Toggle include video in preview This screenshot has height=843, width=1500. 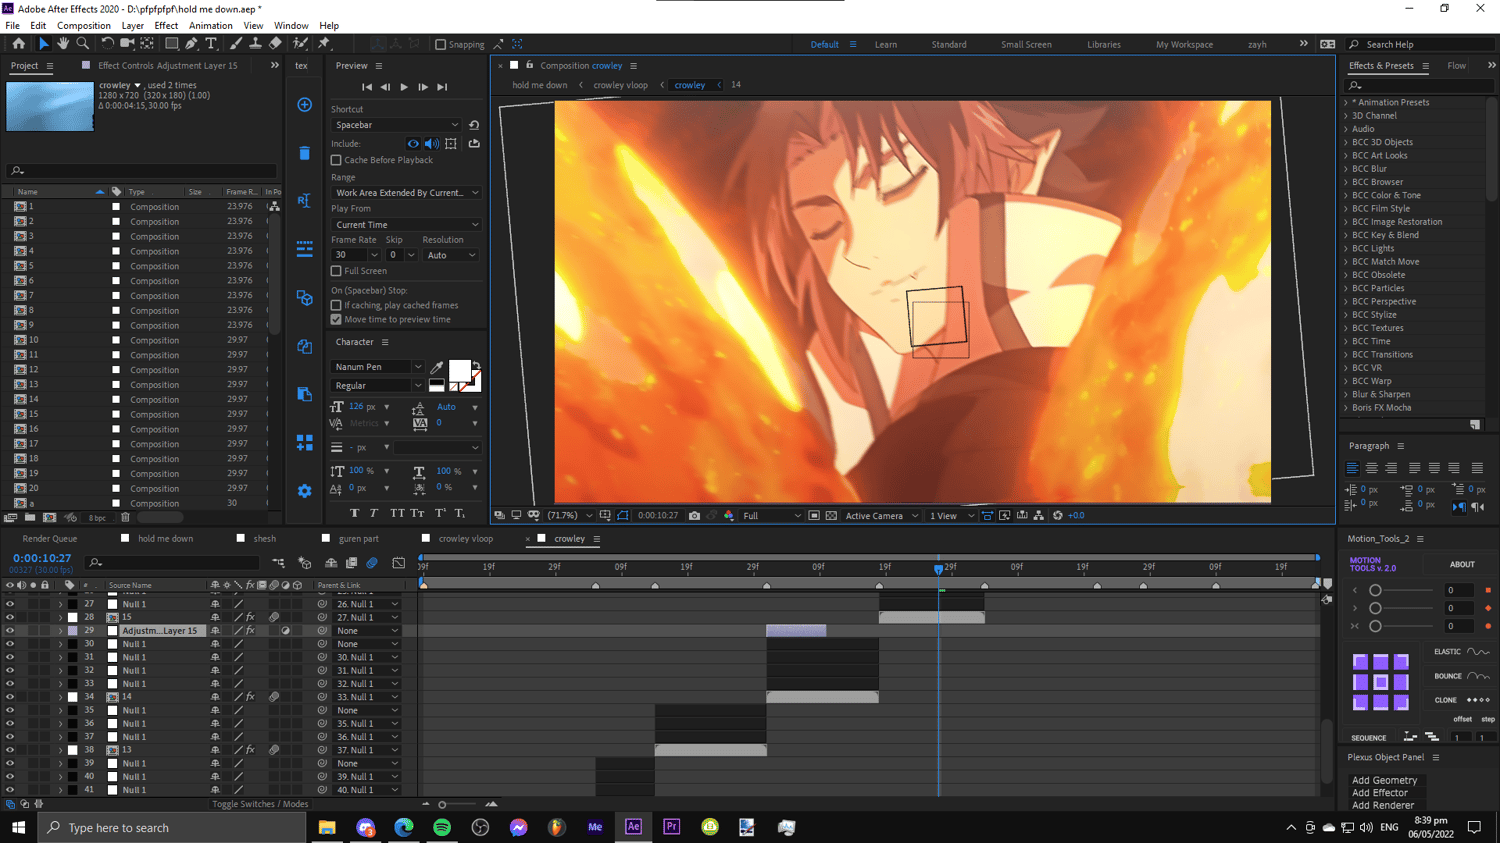(413, 144)
